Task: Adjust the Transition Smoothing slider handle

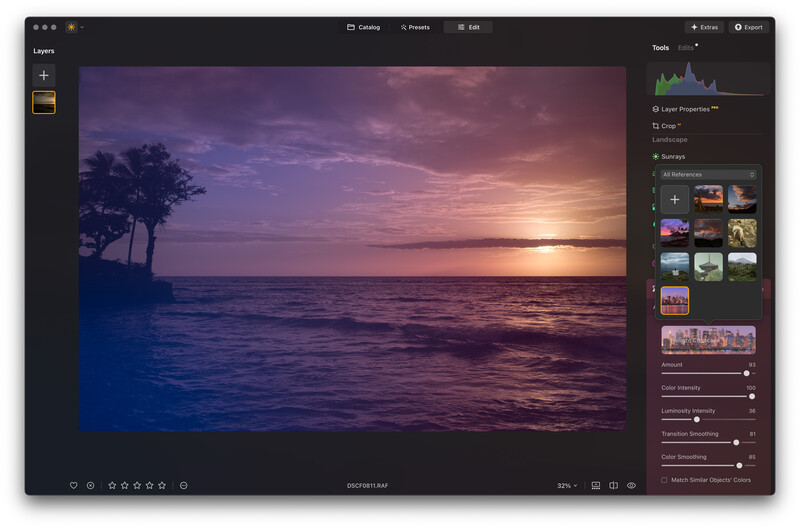Action: 736,442
